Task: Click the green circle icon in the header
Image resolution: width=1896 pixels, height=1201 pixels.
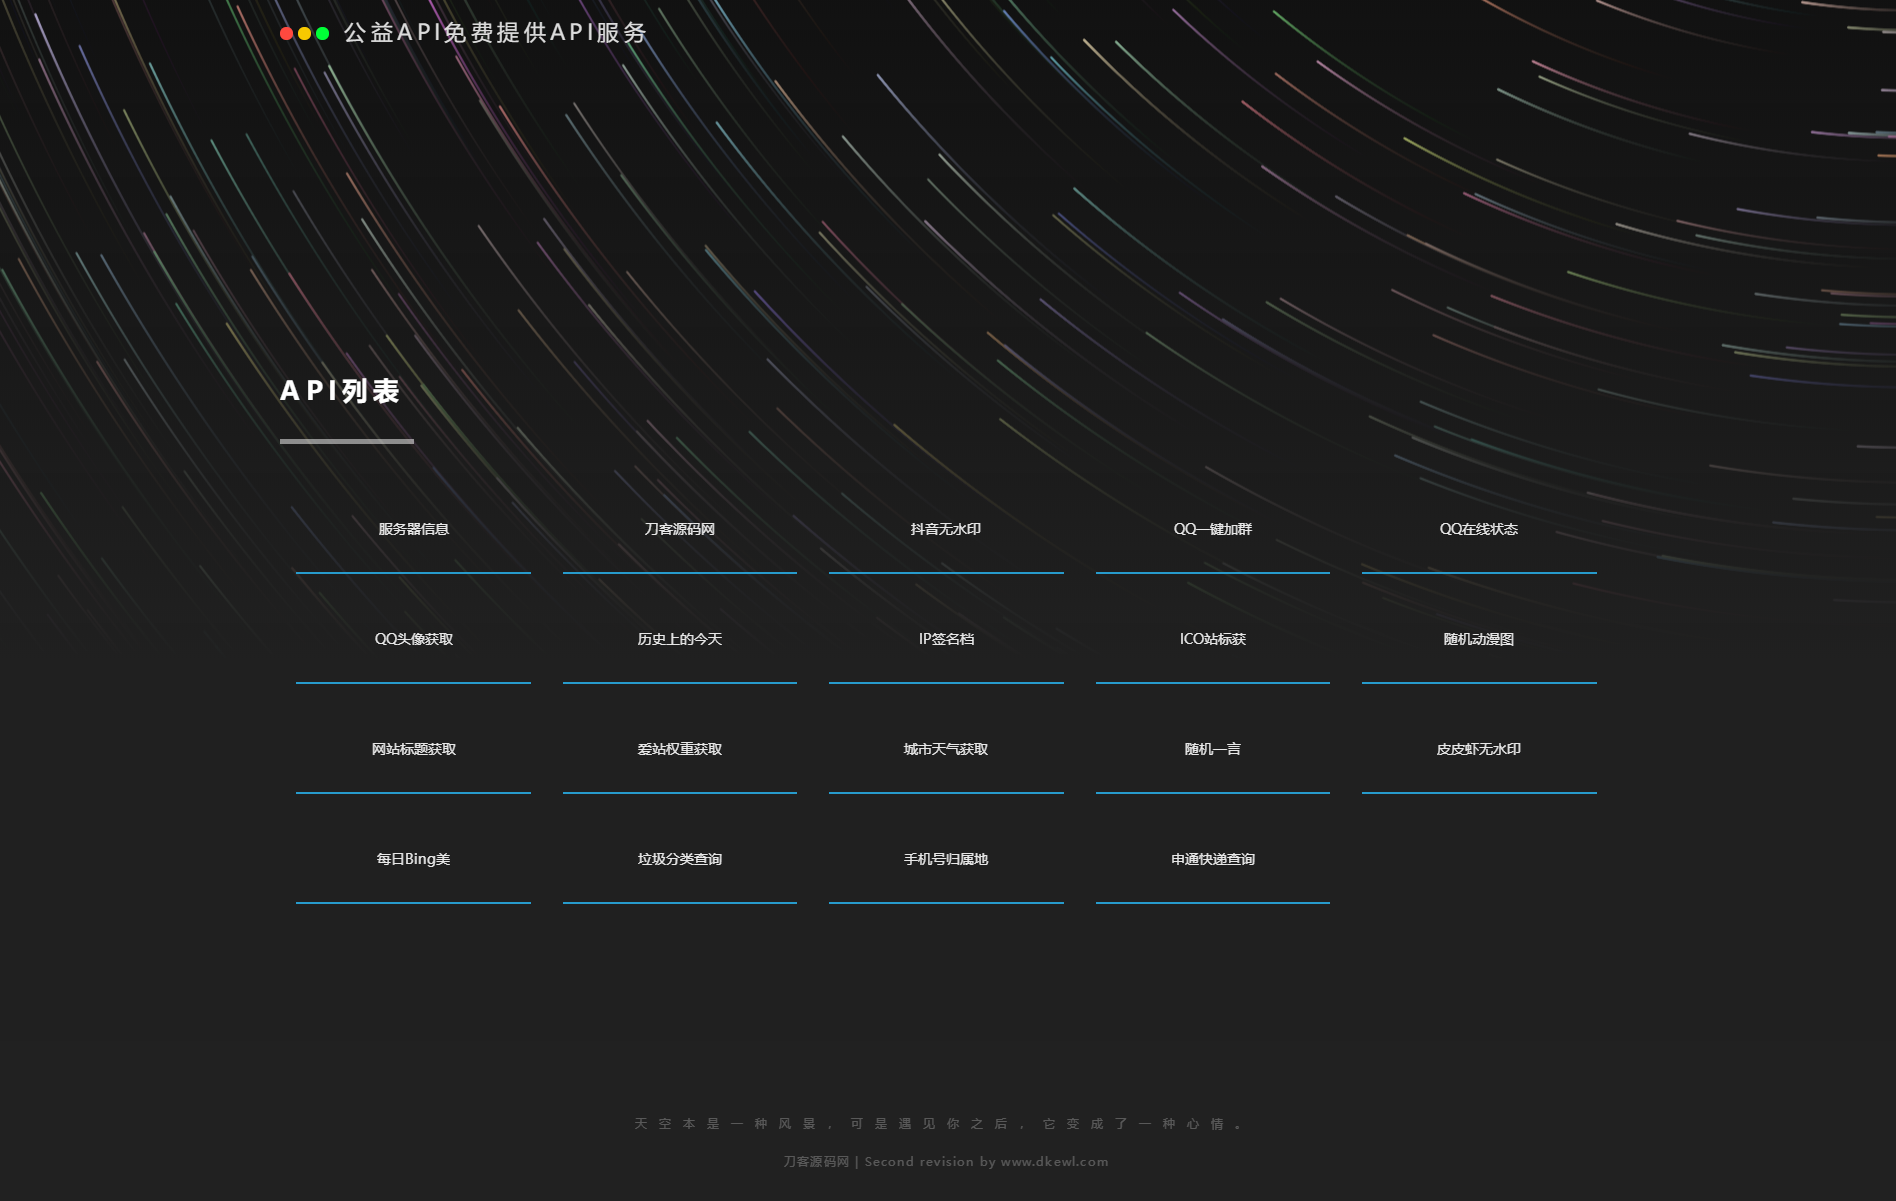Action: (x=321, y=33)
